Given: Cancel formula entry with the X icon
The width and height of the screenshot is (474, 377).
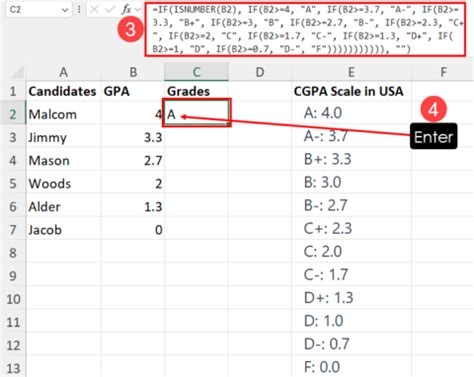Looking at the screenshot, I should pyautogui.click(x=94, y=10).
